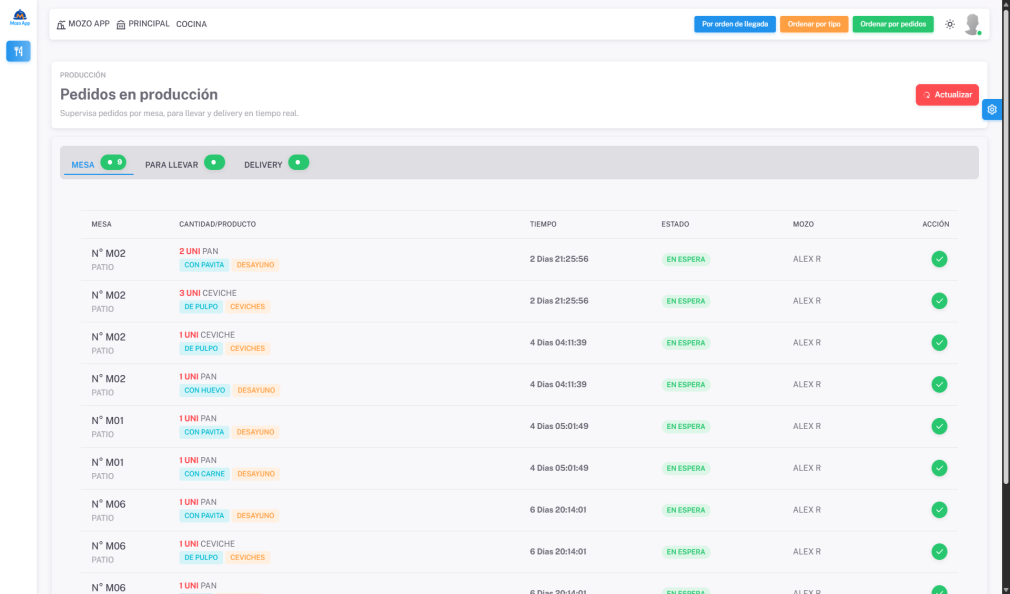Open the kitchen utensils sidebar icon
1010x594 pixels.
pyautogui.click(x=18, y=51)
